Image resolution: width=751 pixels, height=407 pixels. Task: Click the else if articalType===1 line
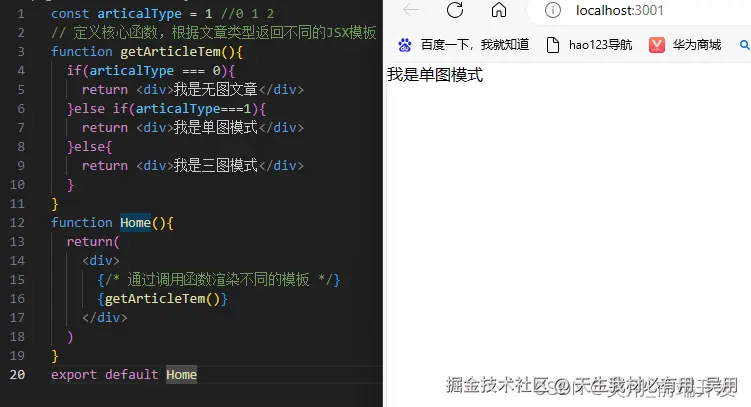pos(166,109)
